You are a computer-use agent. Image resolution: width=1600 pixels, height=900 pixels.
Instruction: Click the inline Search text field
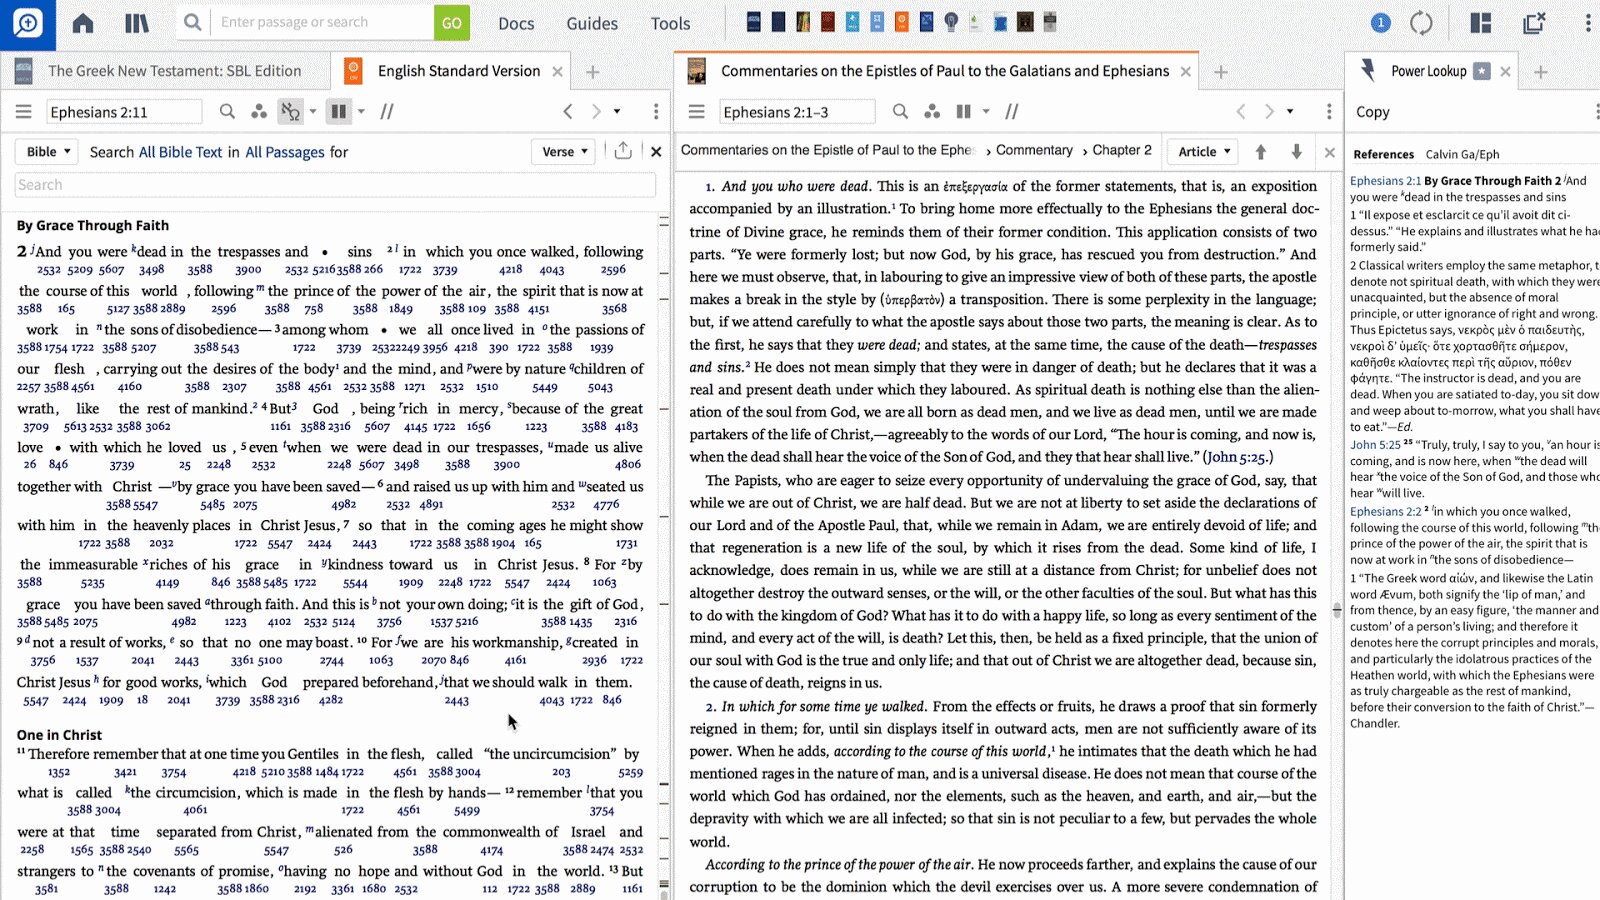click(335, 185)
